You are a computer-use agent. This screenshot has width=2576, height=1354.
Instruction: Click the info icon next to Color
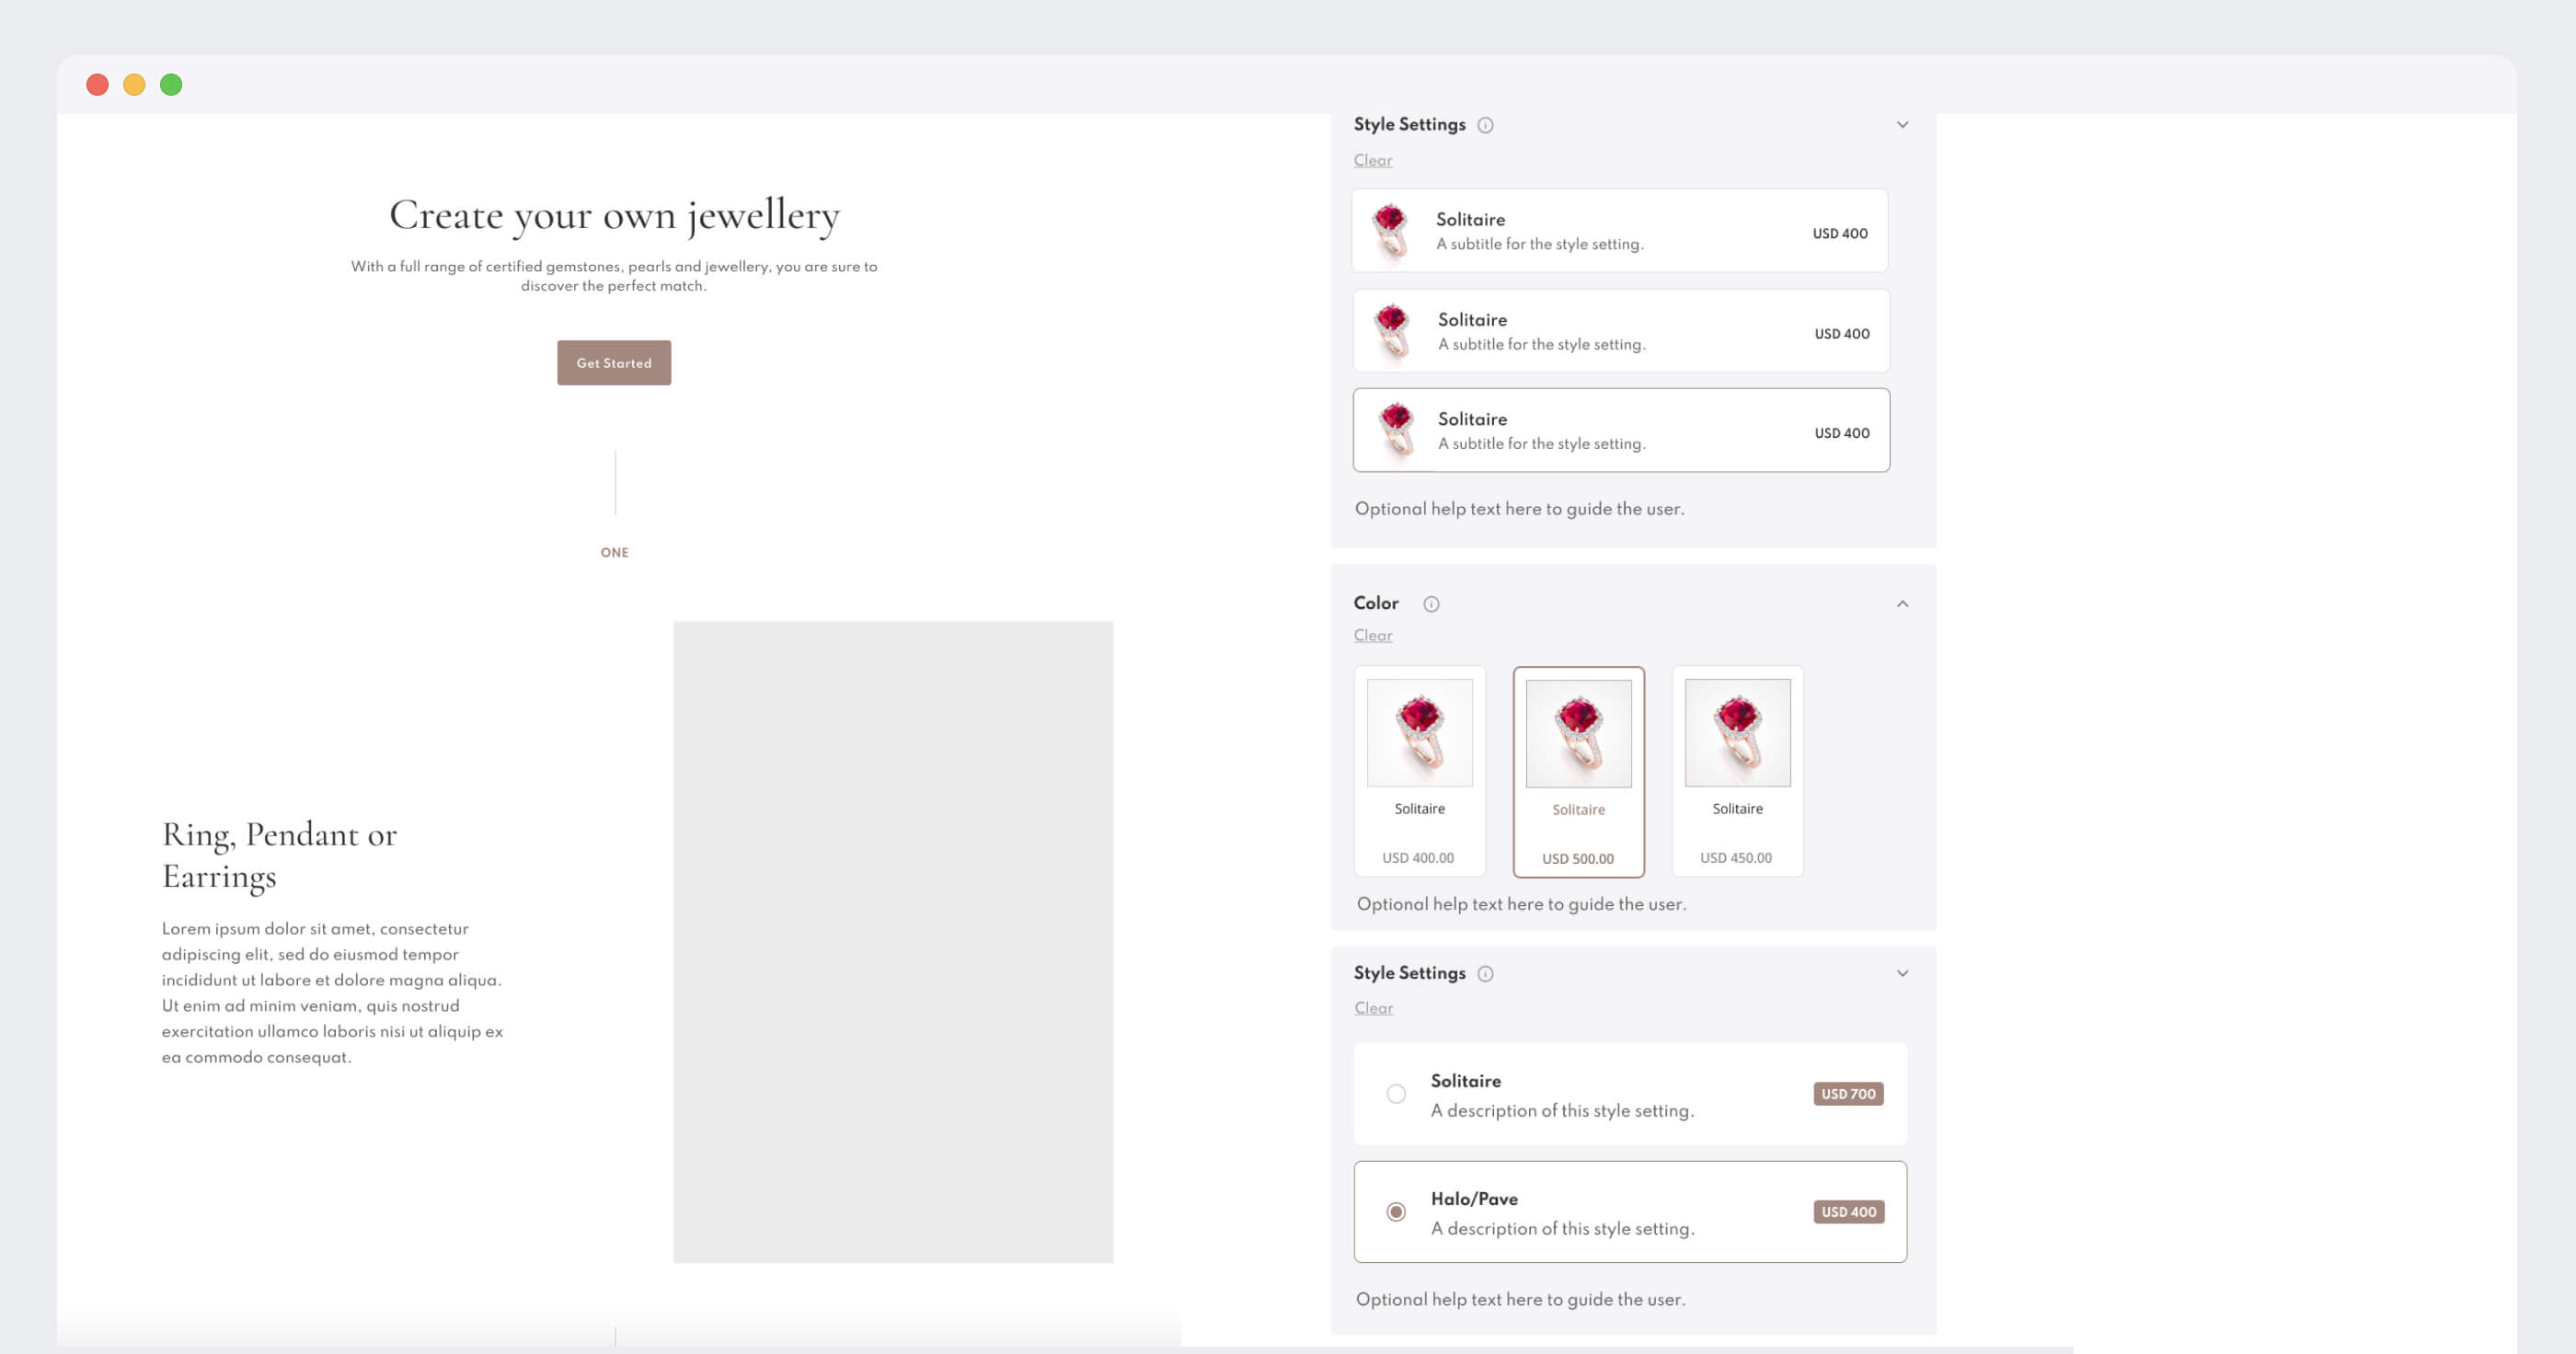coord(1431,604)
